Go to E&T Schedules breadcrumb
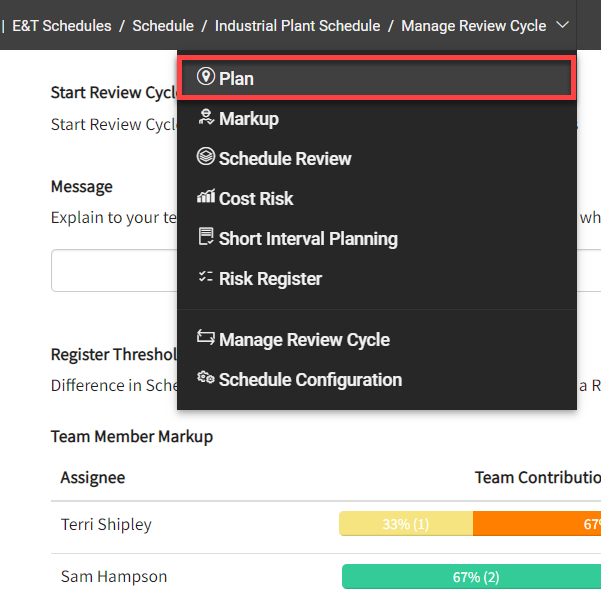 click(x=62, y=26)
